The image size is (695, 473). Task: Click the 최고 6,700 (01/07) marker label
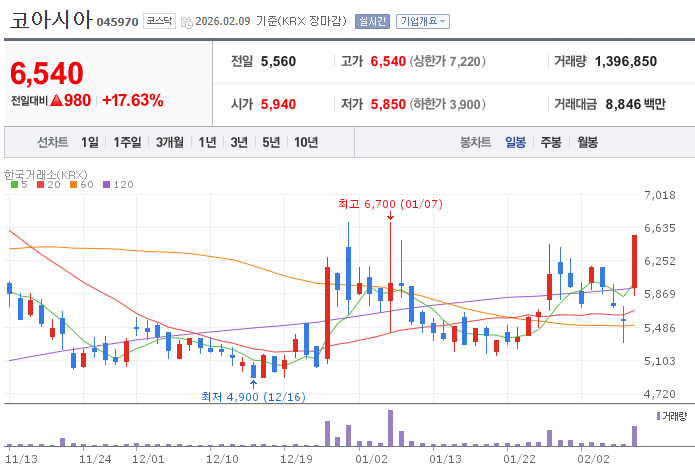pyautogui.click(x=390, y=204)
